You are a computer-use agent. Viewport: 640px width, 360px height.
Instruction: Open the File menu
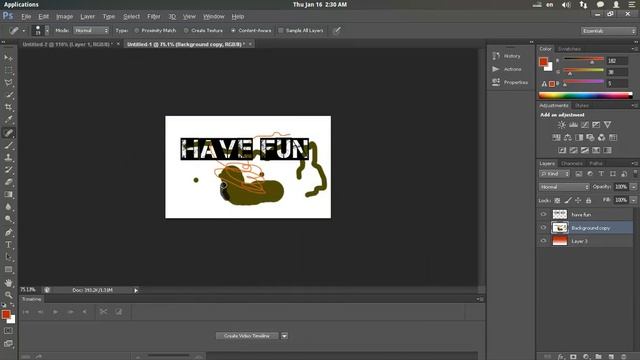click(x=26, y=17)
